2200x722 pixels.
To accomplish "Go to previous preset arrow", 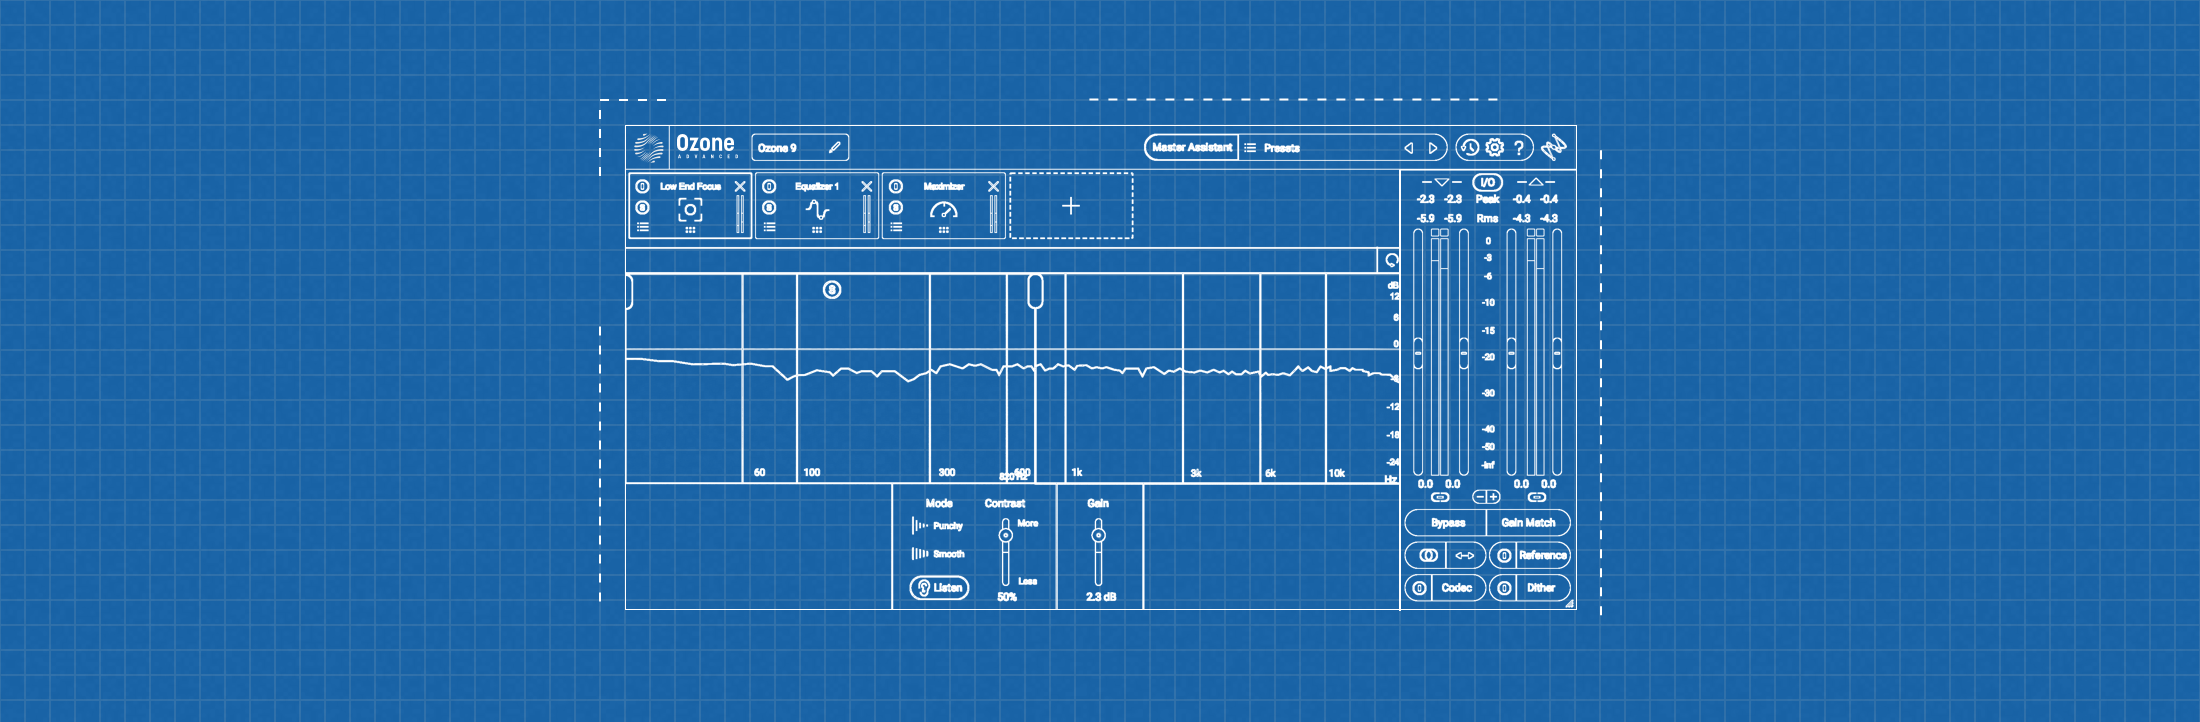I will click(x=1408, y=148).
